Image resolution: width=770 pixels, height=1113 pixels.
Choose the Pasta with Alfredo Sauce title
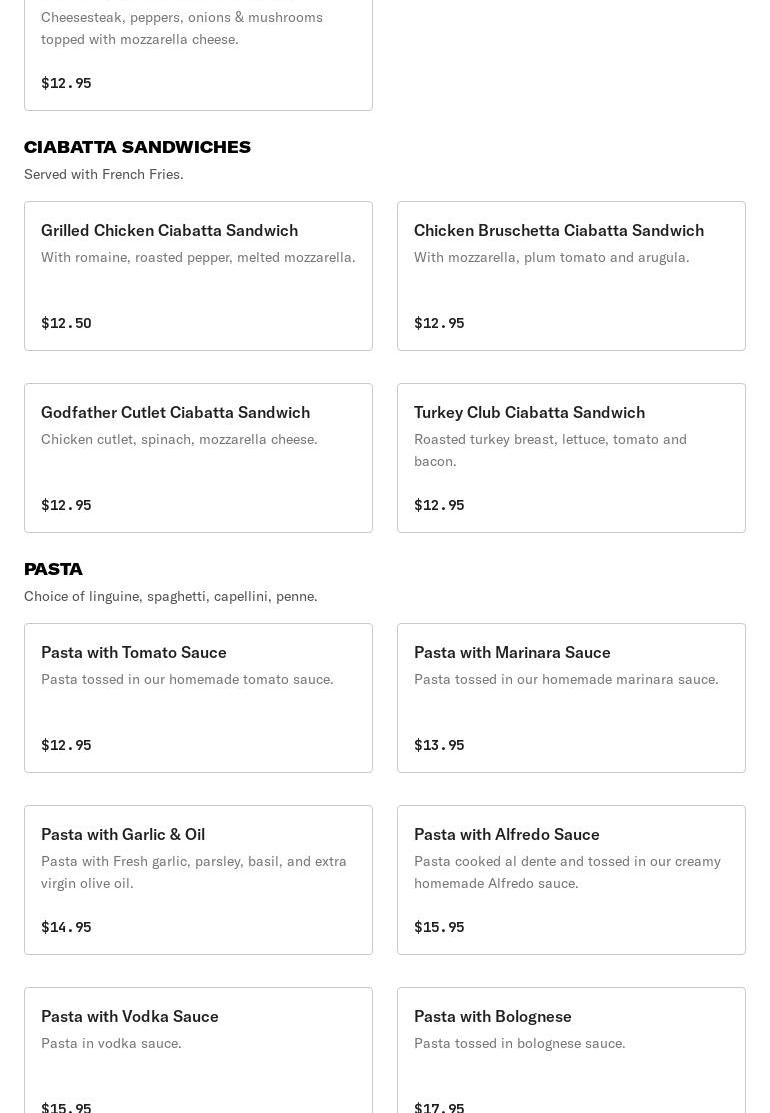pos(507,834)
